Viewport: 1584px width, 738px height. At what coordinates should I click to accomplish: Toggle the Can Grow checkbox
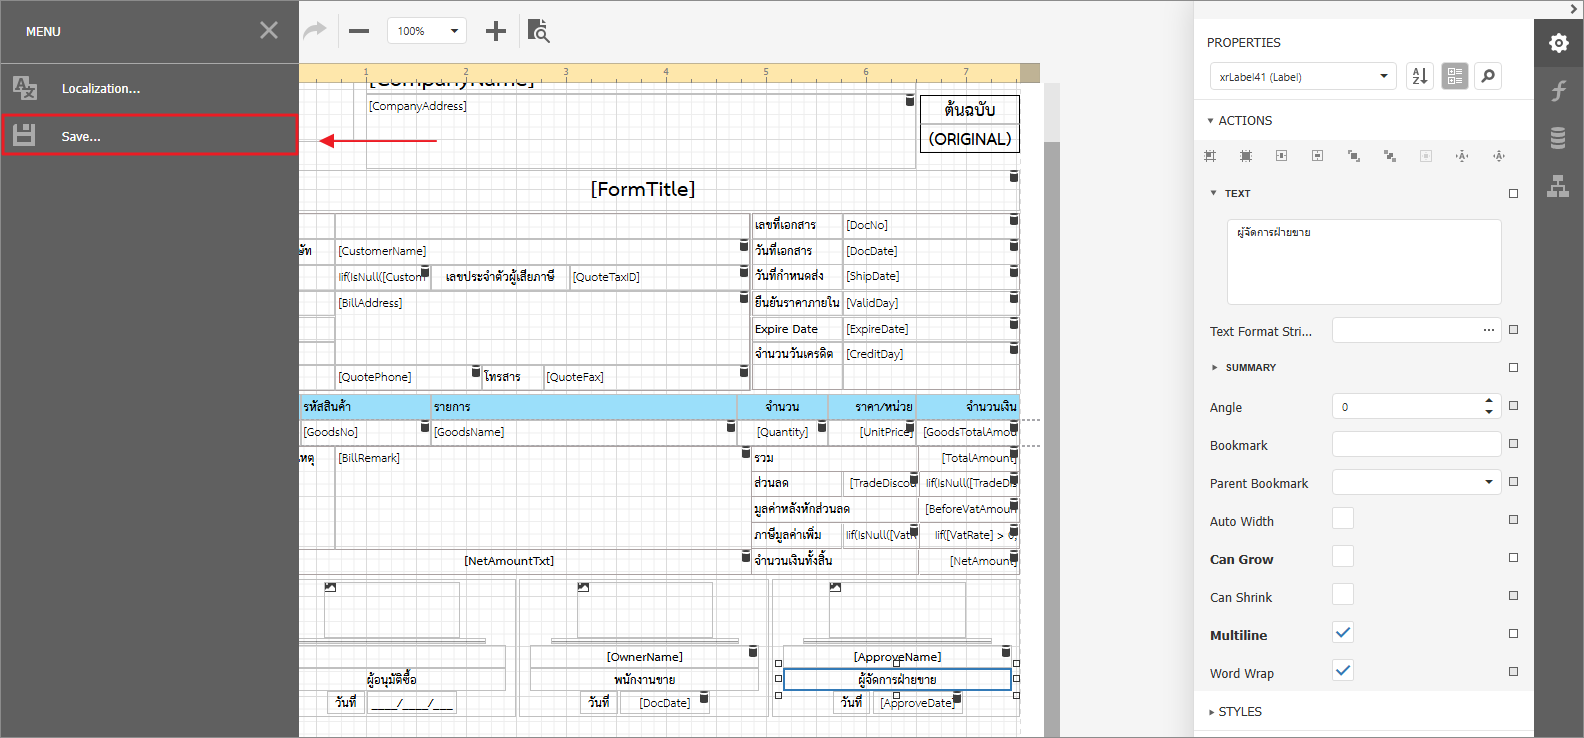(1343, 556)
